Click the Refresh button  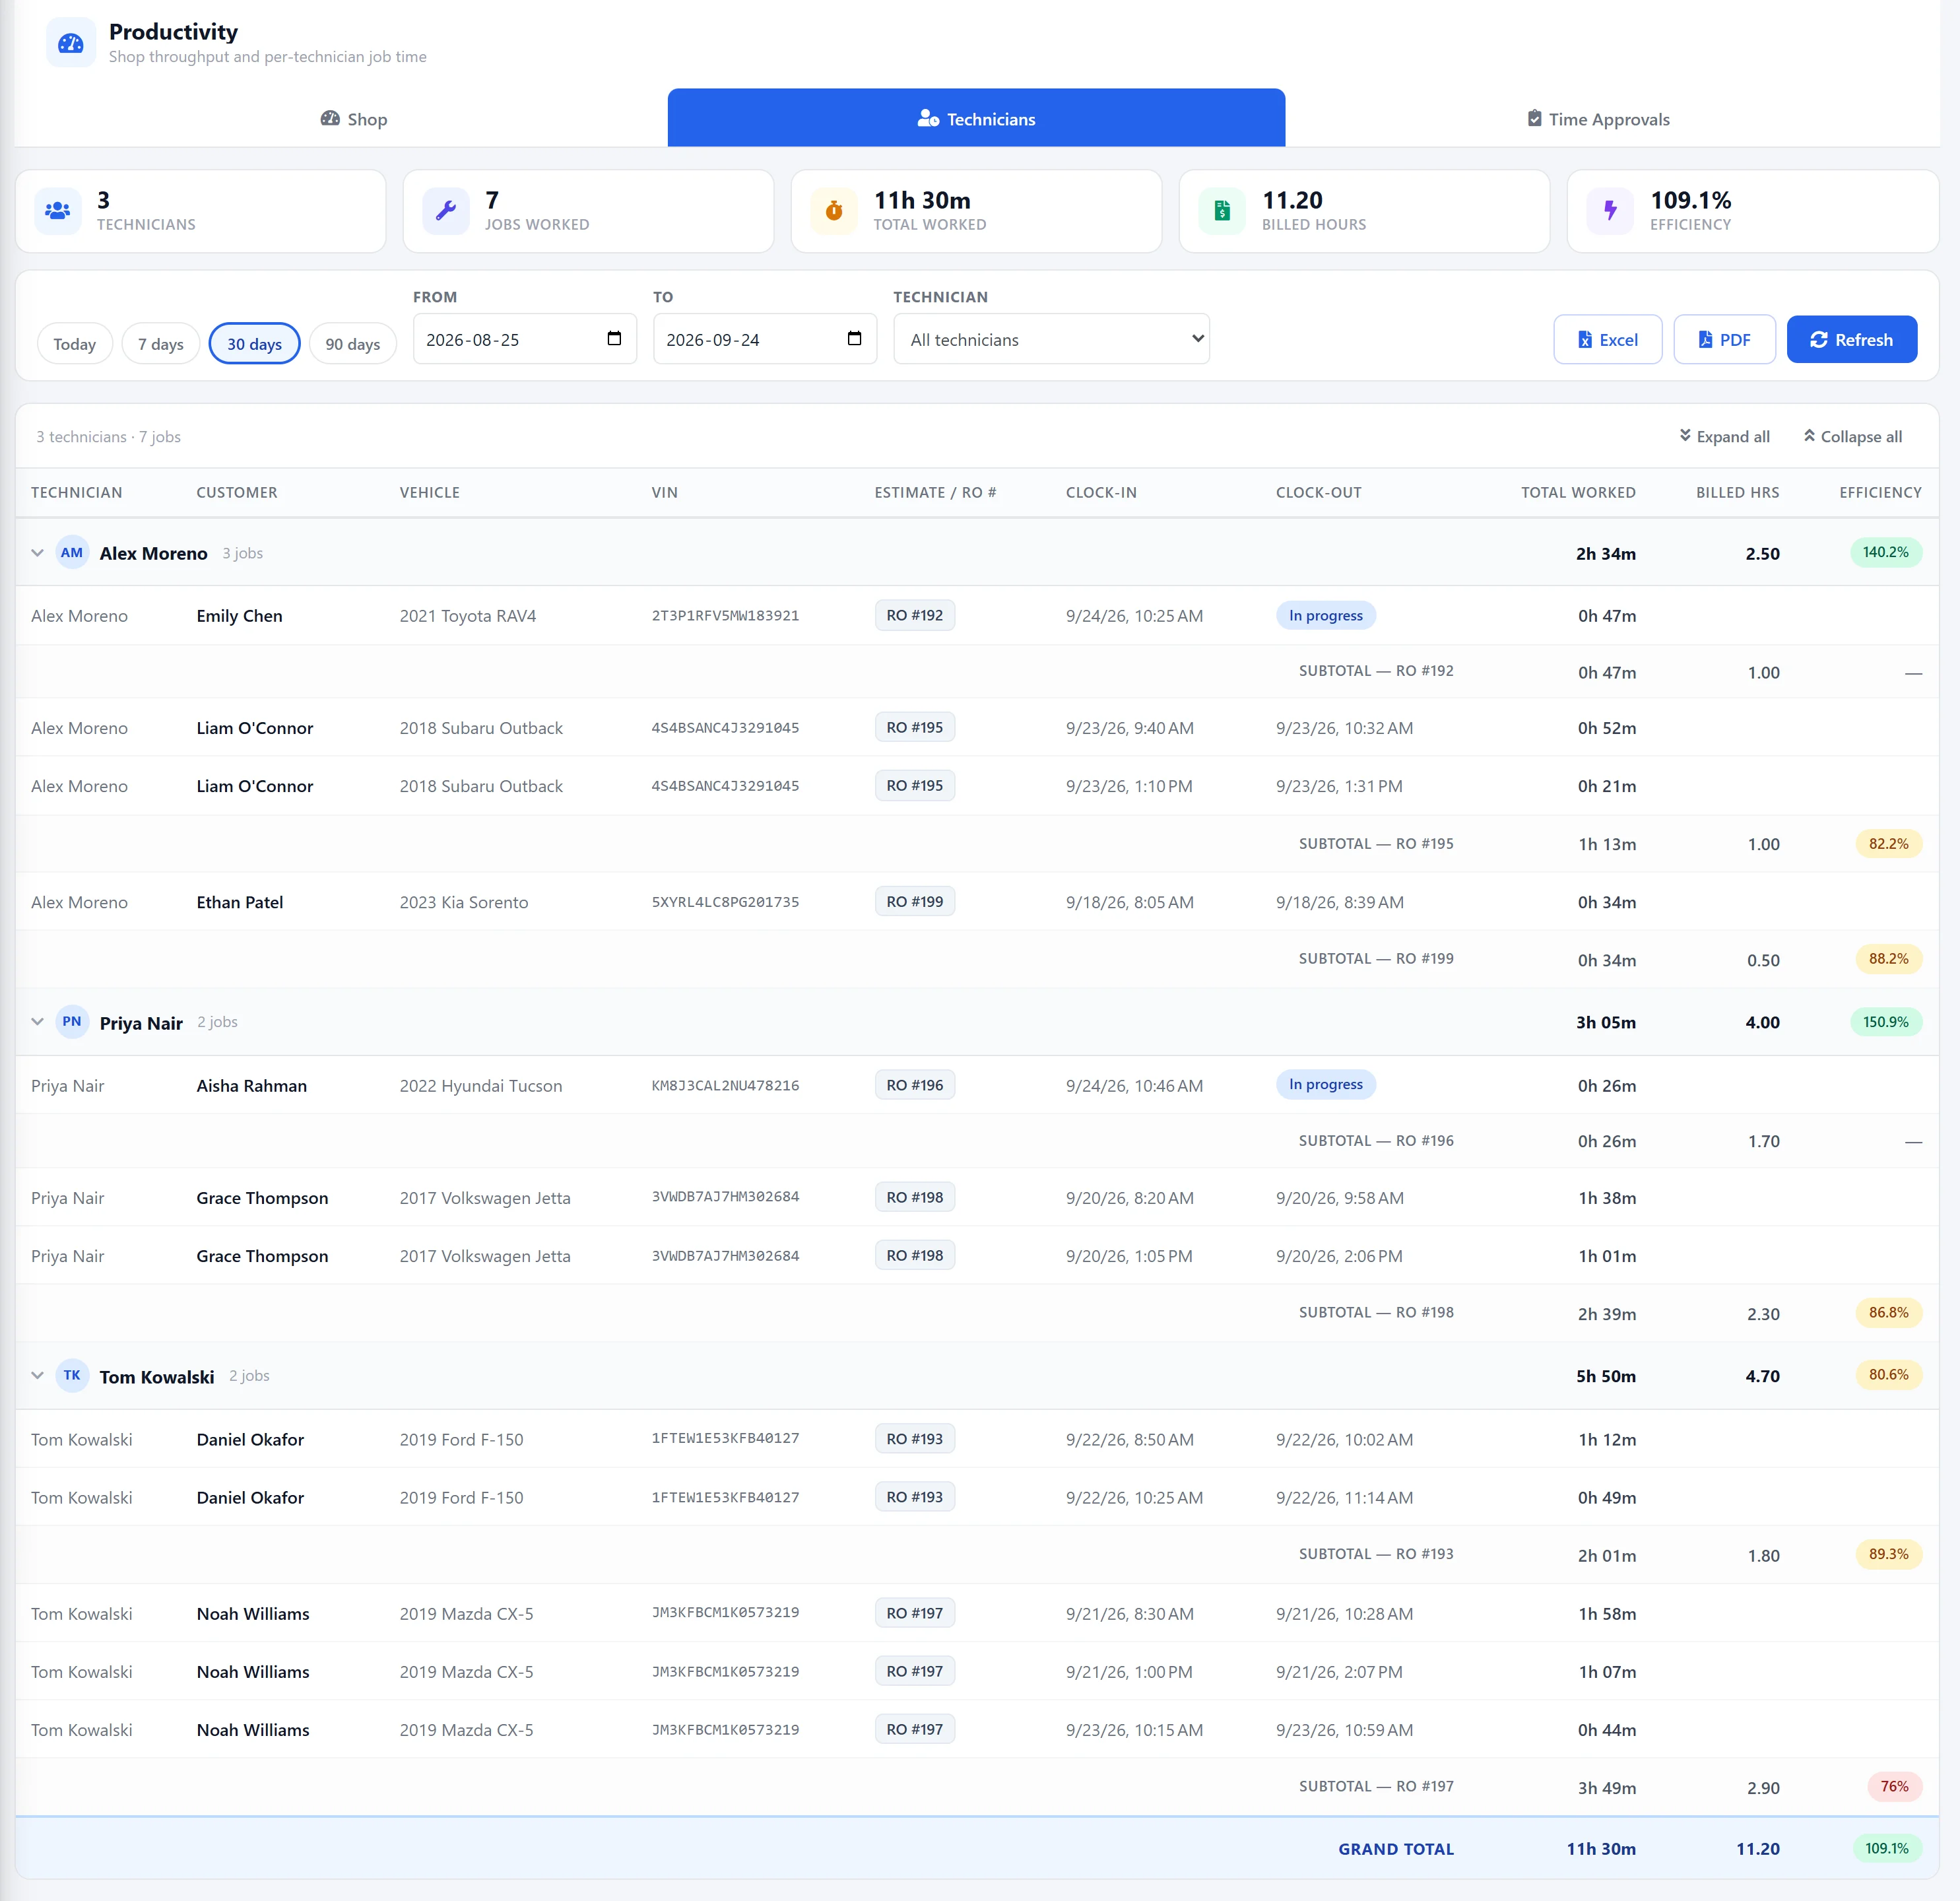pyautogui.click(x=1852, y=340)
